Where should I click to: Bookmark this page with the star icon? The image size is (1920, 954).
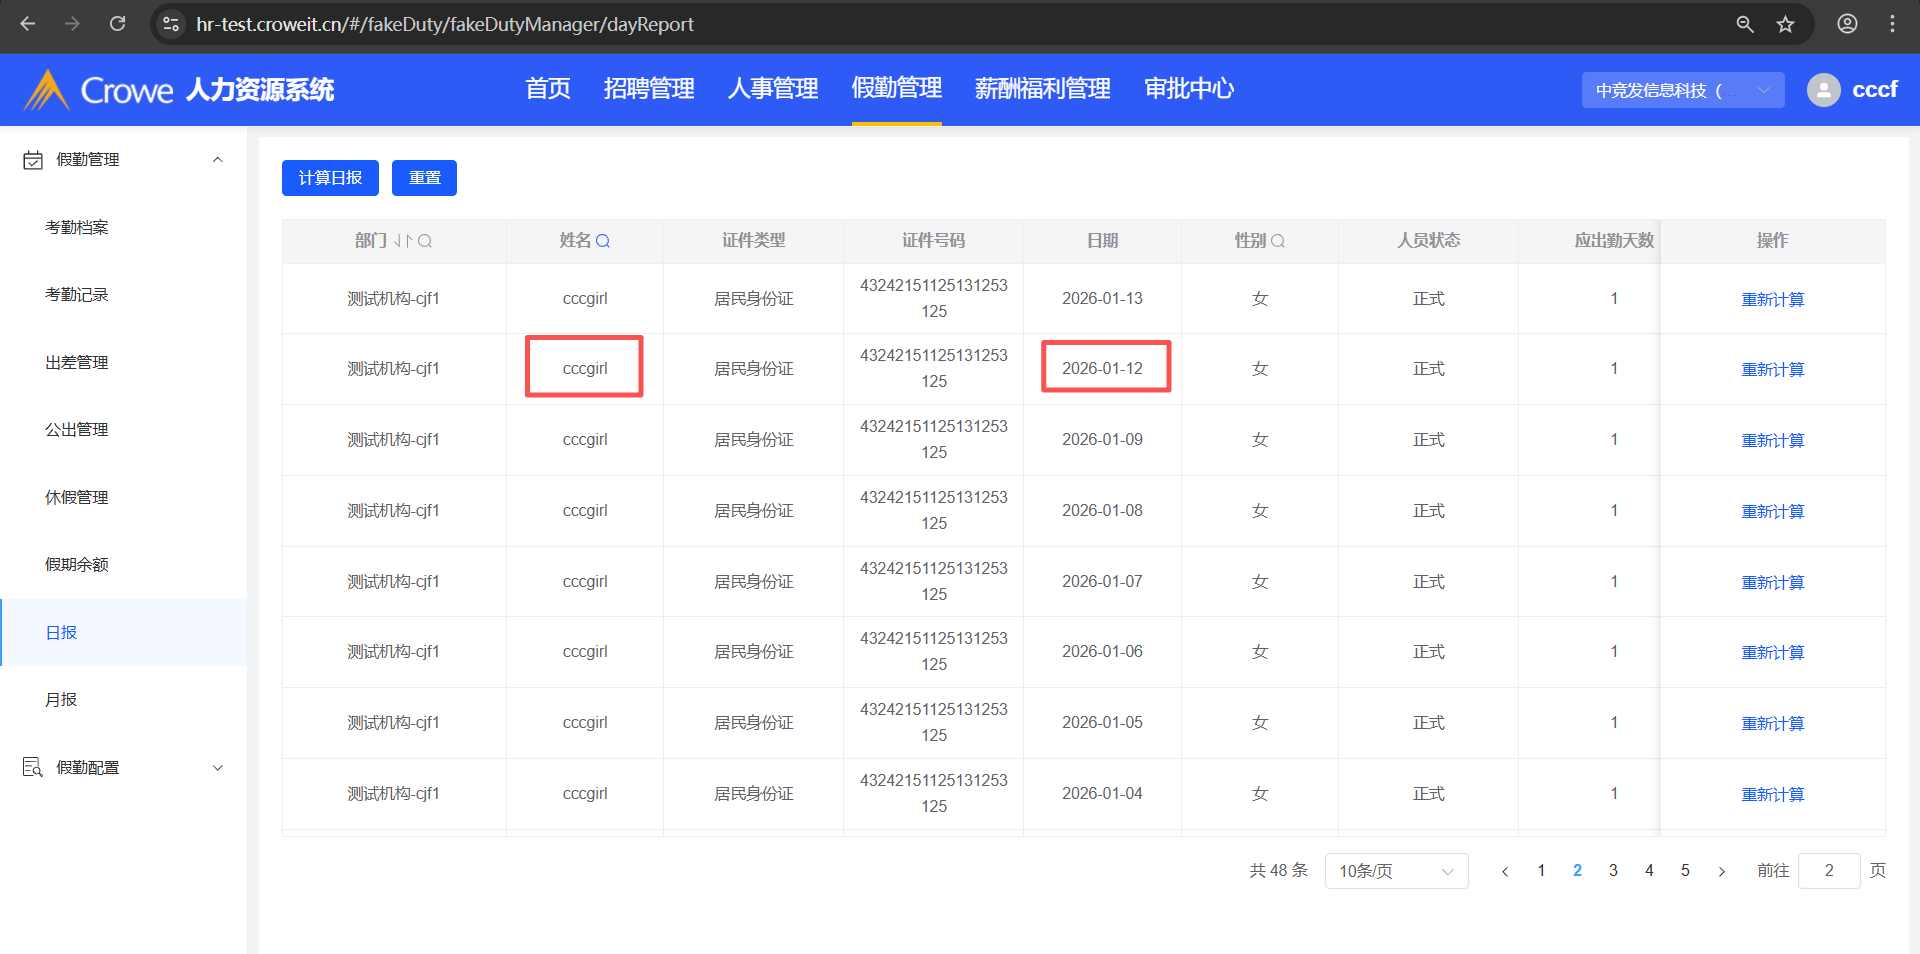(1785, 24)
